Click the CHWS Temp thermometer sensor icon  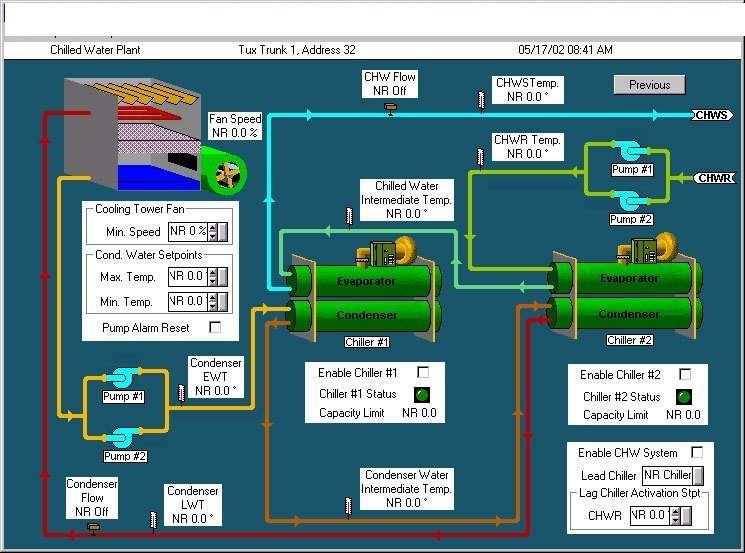(x=481, y=98)
